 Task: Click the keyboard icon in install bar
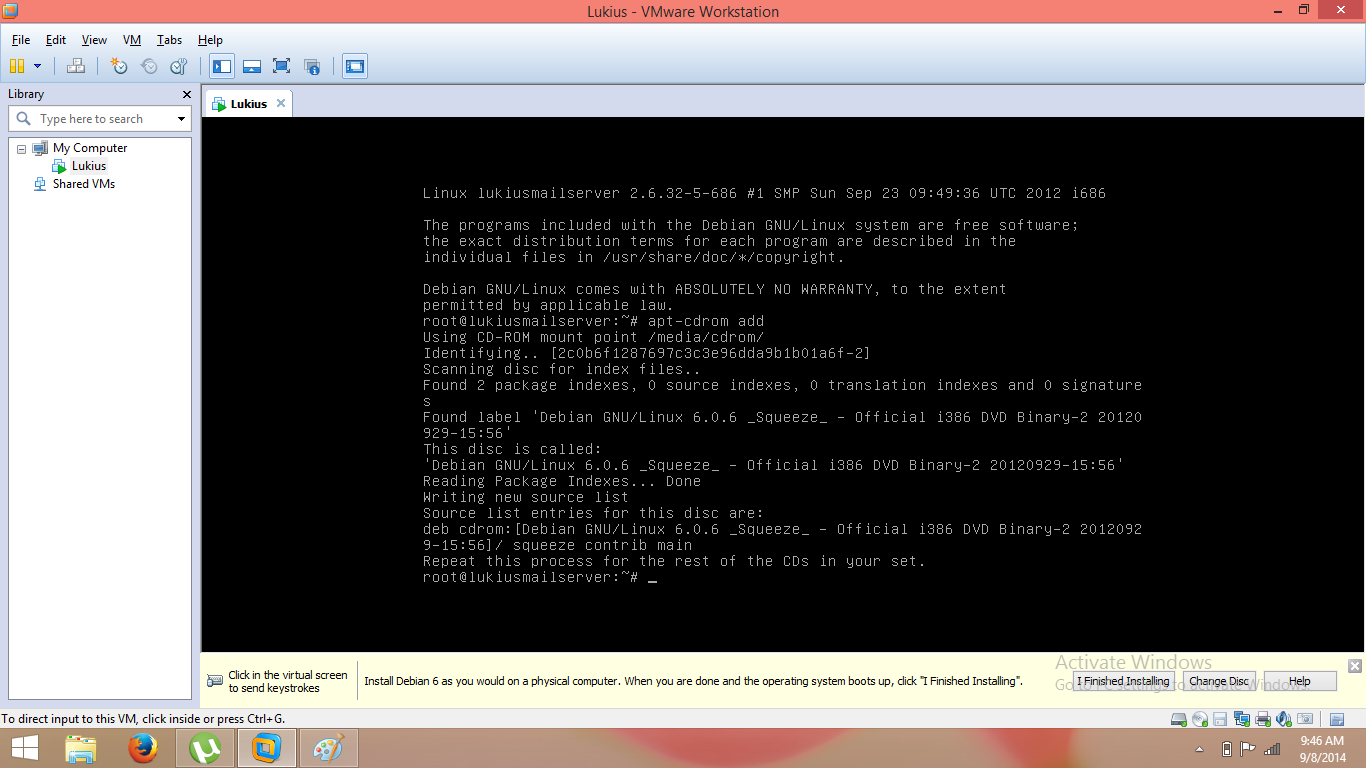tap(215, 681)
